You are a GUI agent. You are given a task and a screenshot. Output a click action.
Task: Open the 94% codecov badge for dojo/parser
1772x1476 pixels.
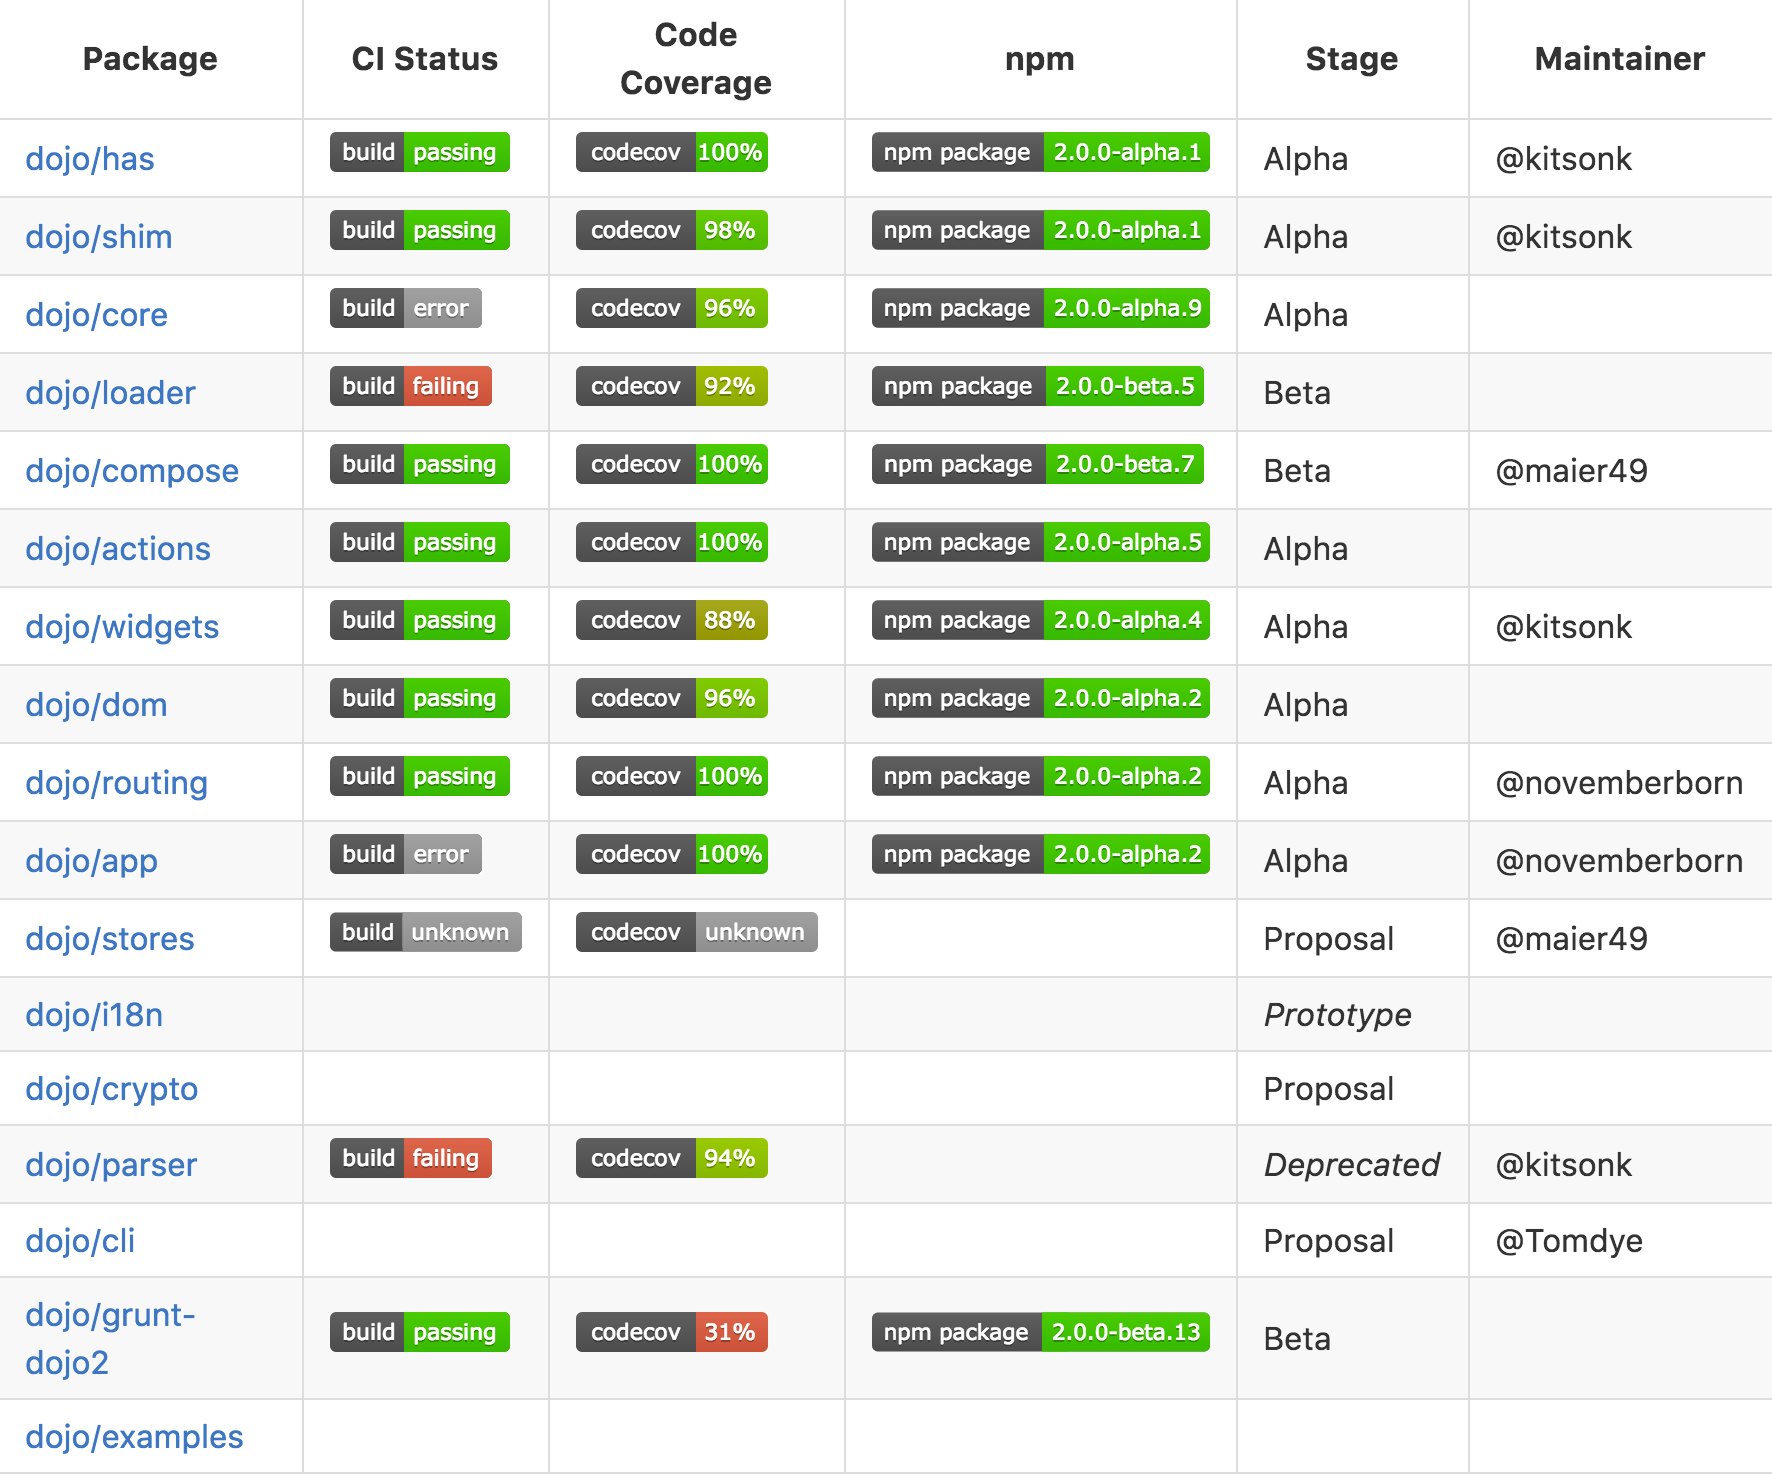tap(671, 1158)
